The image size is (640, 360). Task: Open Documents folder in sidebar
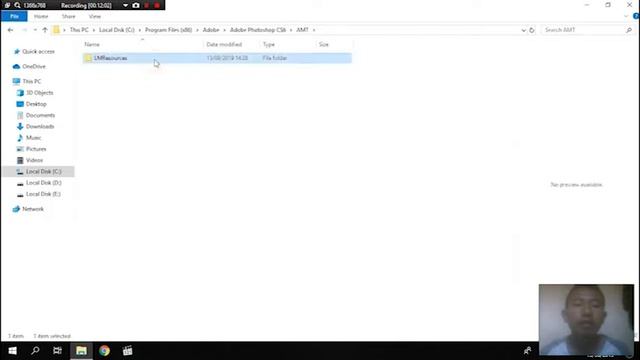click(40, 115)
